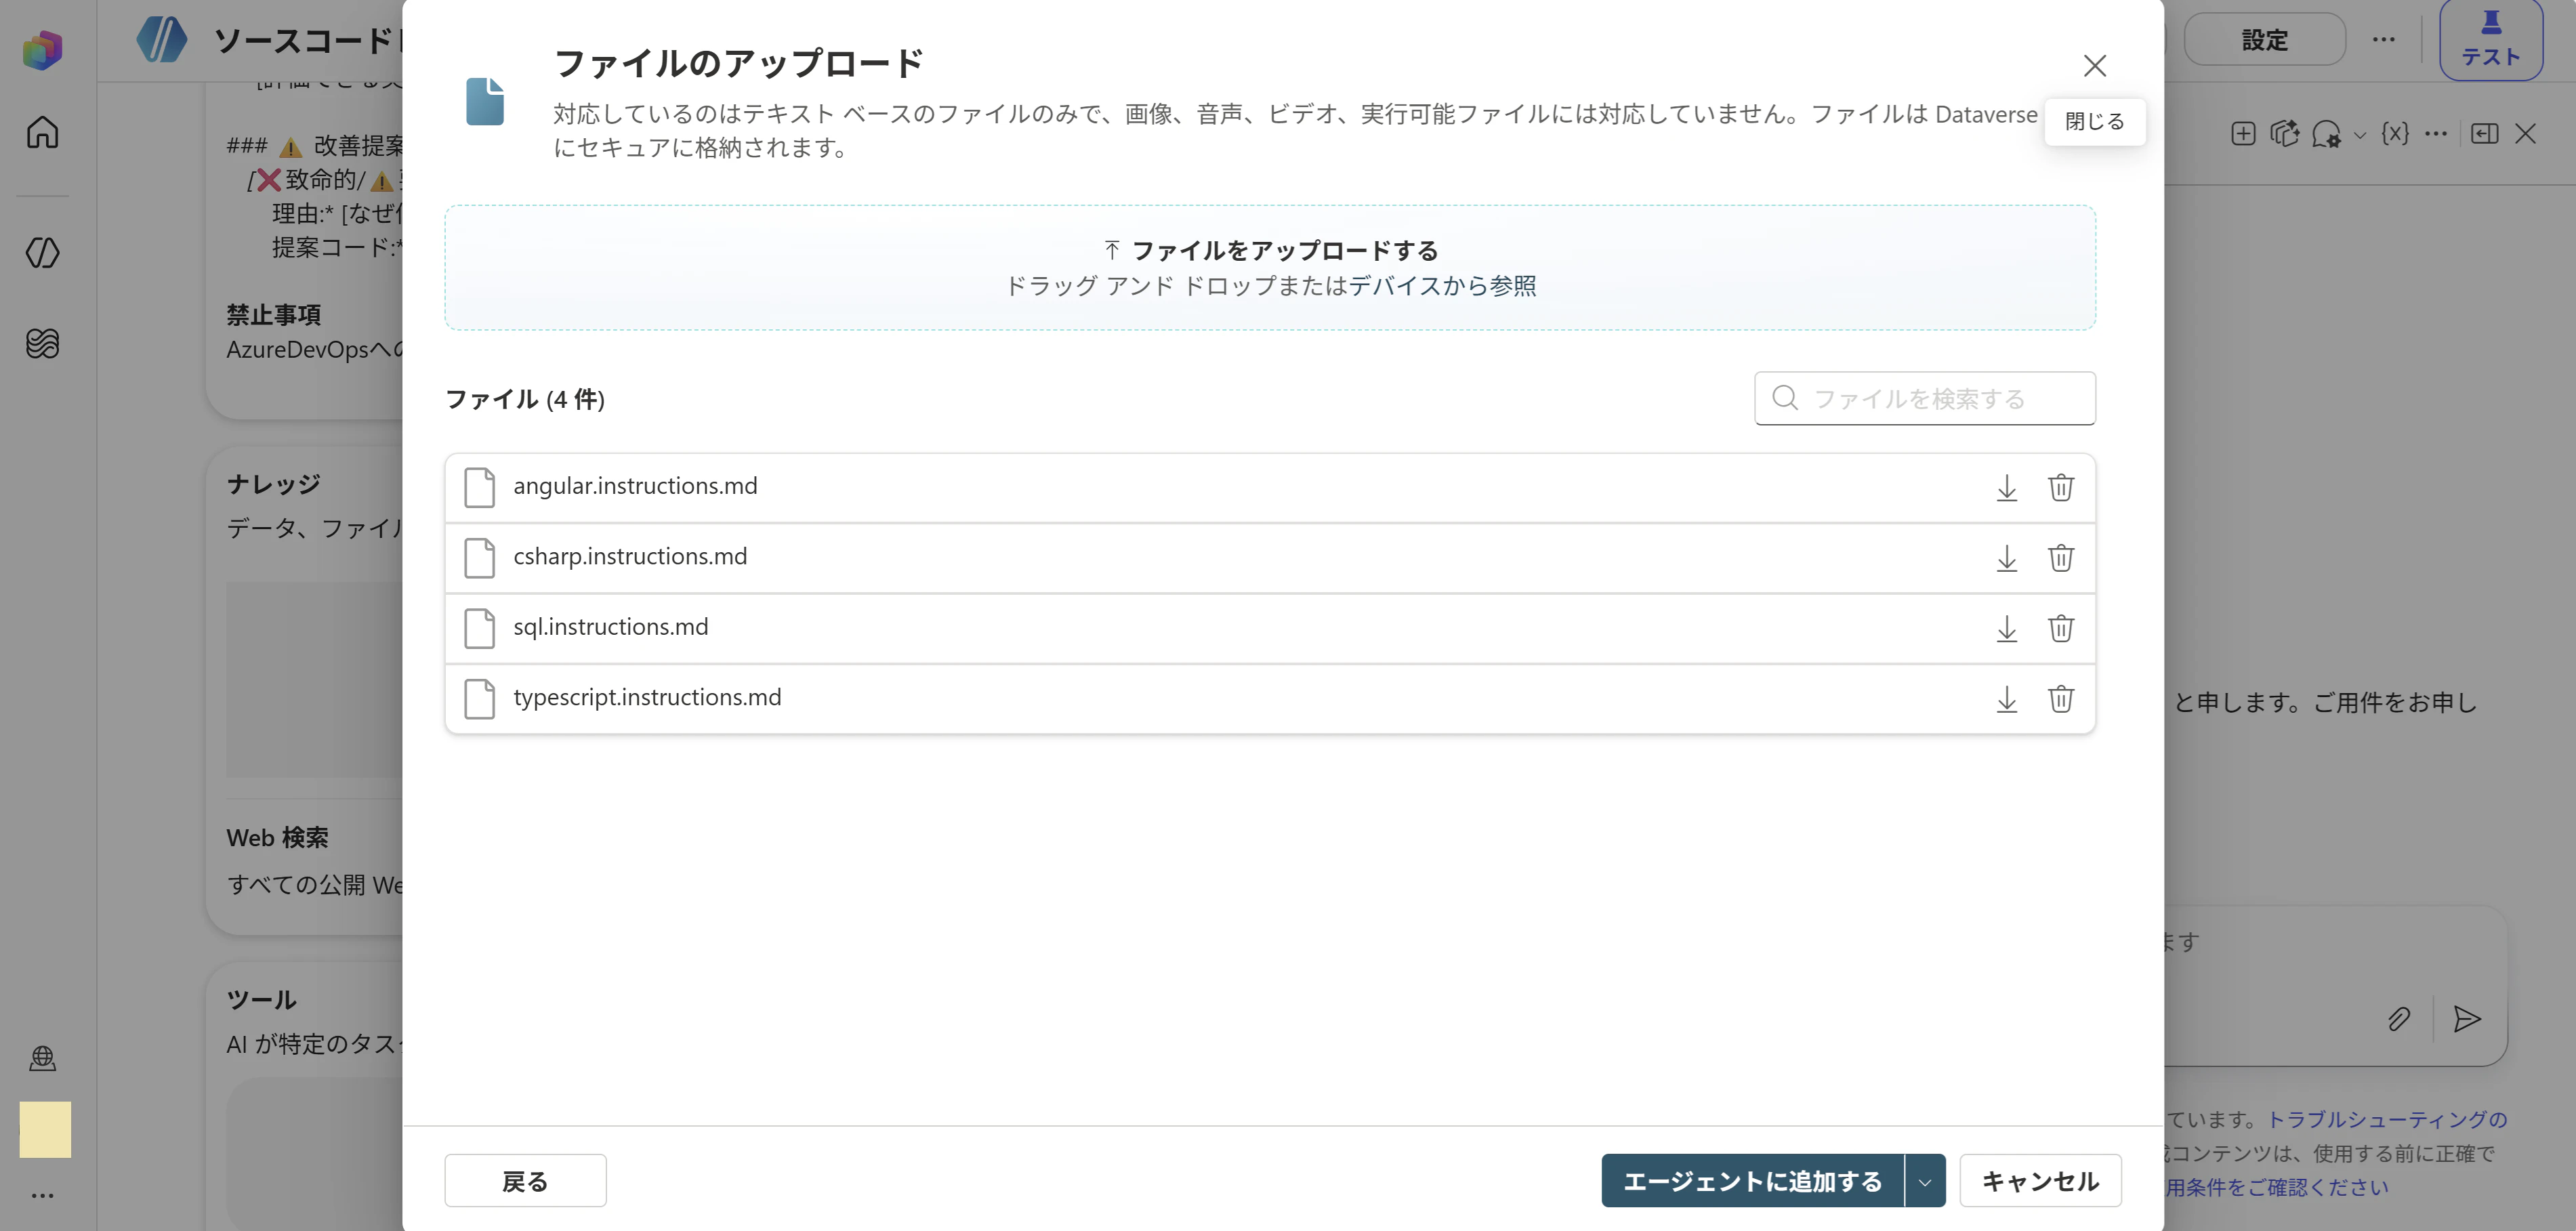Click キャンセル button
Screen dimensions: 2576x1231
point(2040,1181)
